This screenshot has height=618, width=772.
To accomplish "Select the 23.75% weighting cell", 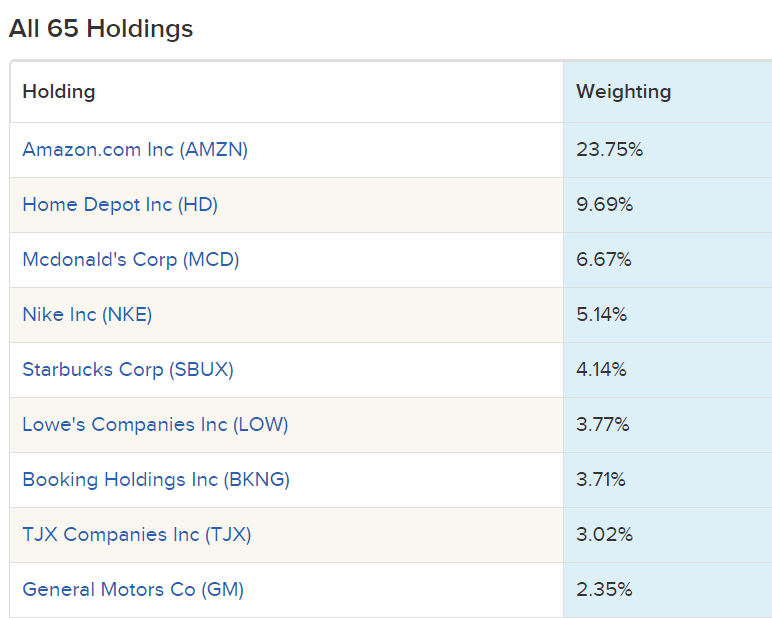I will click(x=609, y=150).
